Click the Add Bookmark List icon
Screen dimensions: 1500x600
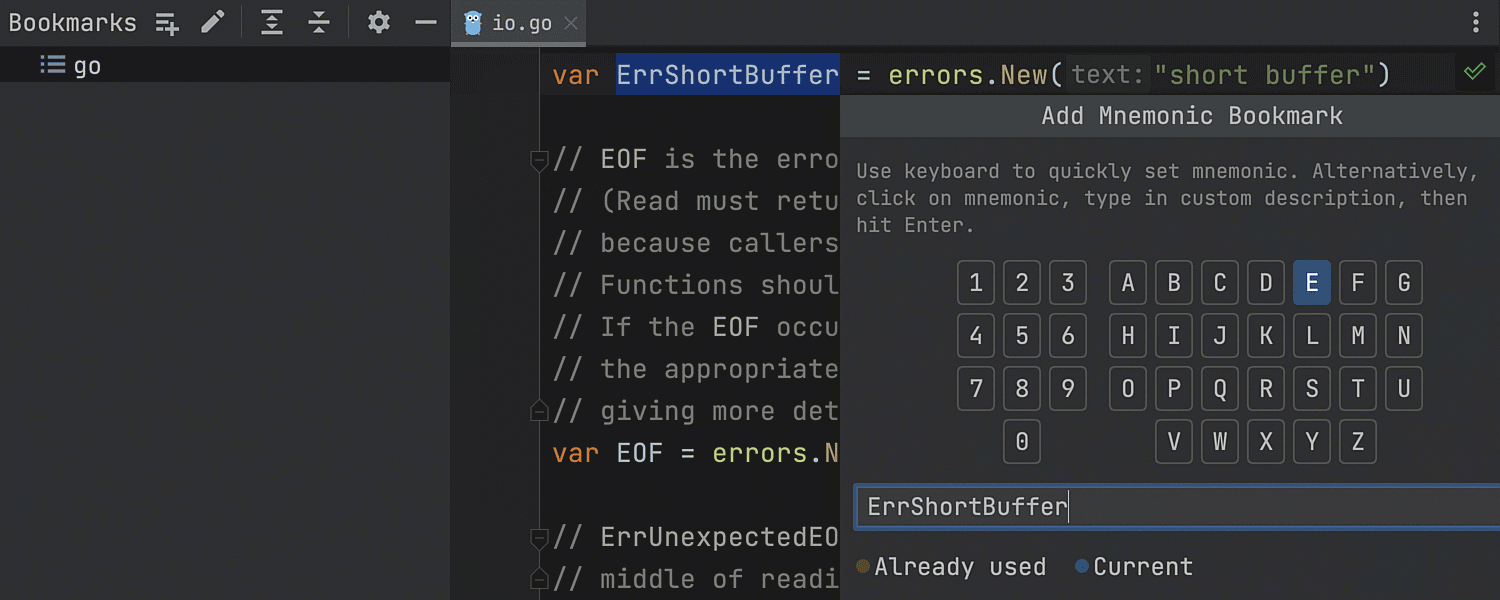(167, 23)
